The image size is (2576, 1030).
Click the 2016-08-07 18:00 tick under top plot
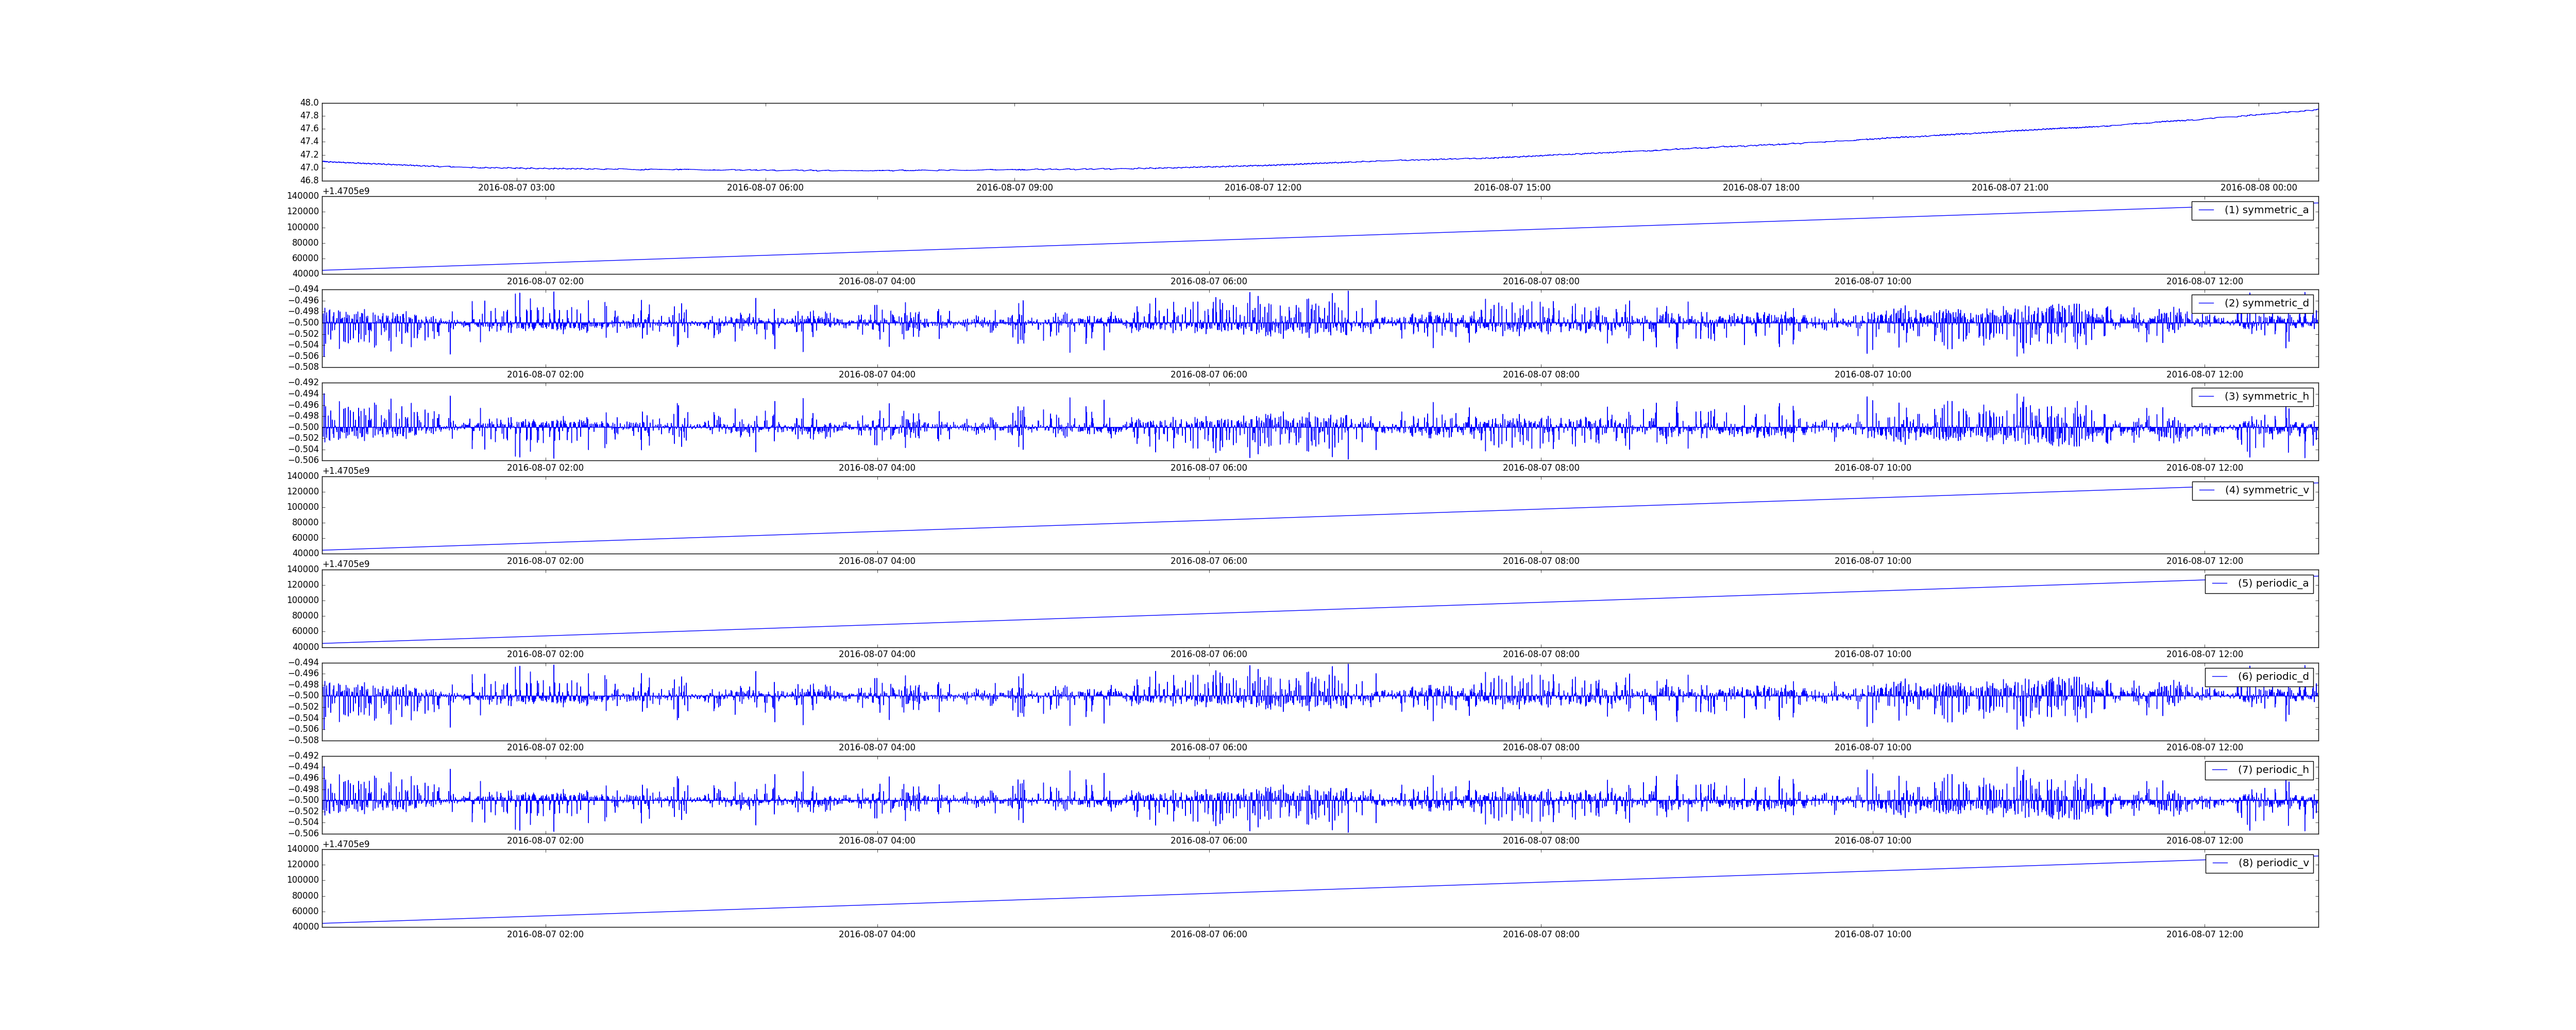pyautogui.click(x=1761, y=188)
